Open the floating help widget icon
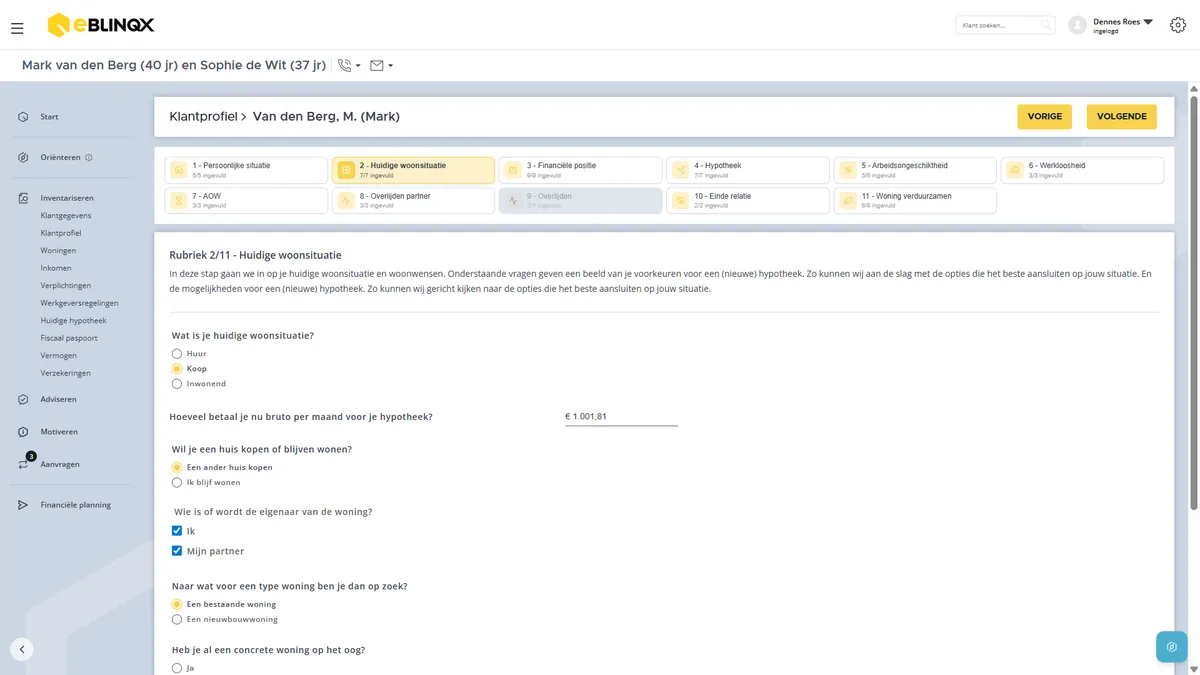The height and width of the screenshot is (675, 1200). tap(1172, 647)
